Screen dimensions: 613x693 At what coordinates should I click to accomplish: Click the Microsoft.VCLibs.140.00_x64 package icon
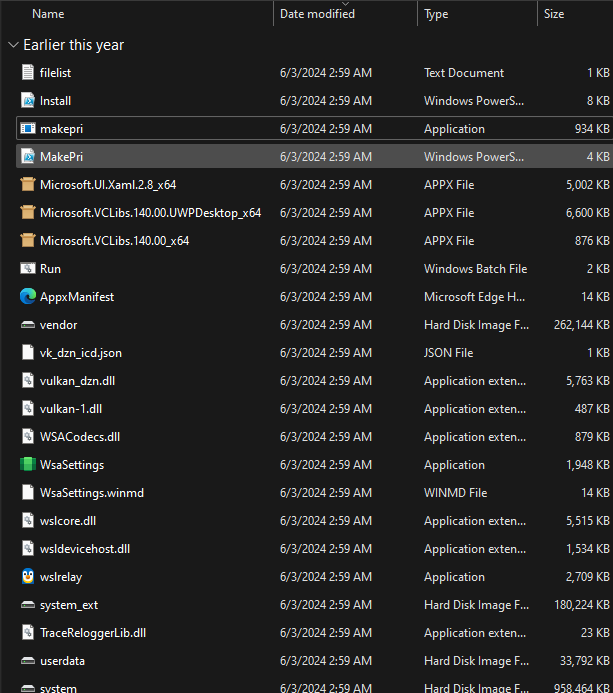(27, 240)
